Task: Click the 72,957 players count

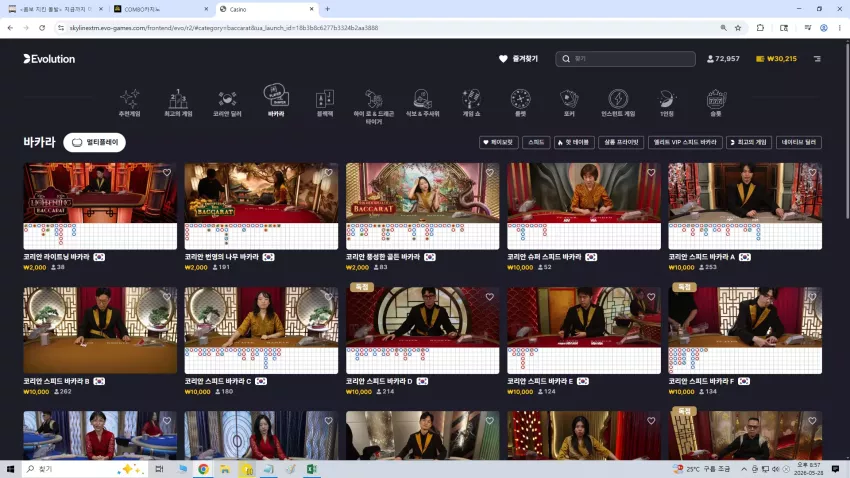Action: (x=723, y=59)
